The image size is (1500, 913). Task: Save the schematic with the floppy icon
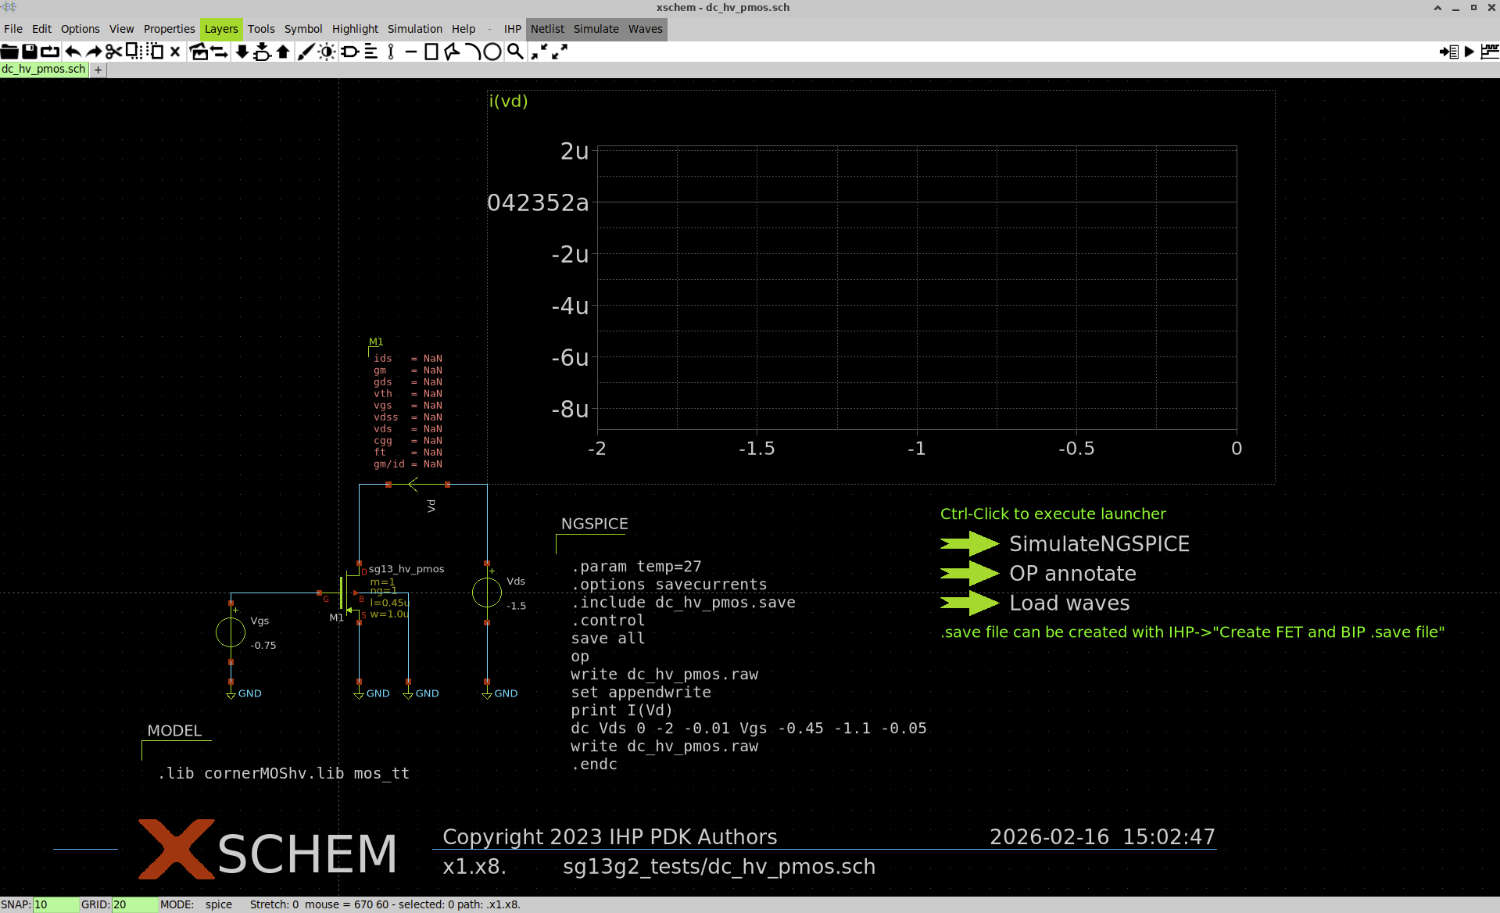30,52
